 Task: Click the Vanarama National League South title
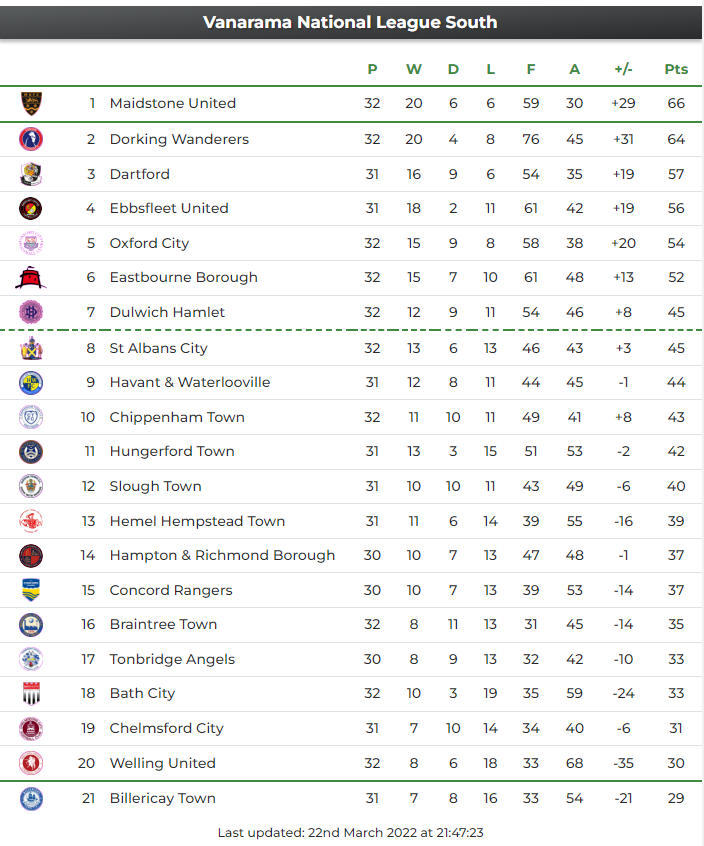(x=350, y=22)
